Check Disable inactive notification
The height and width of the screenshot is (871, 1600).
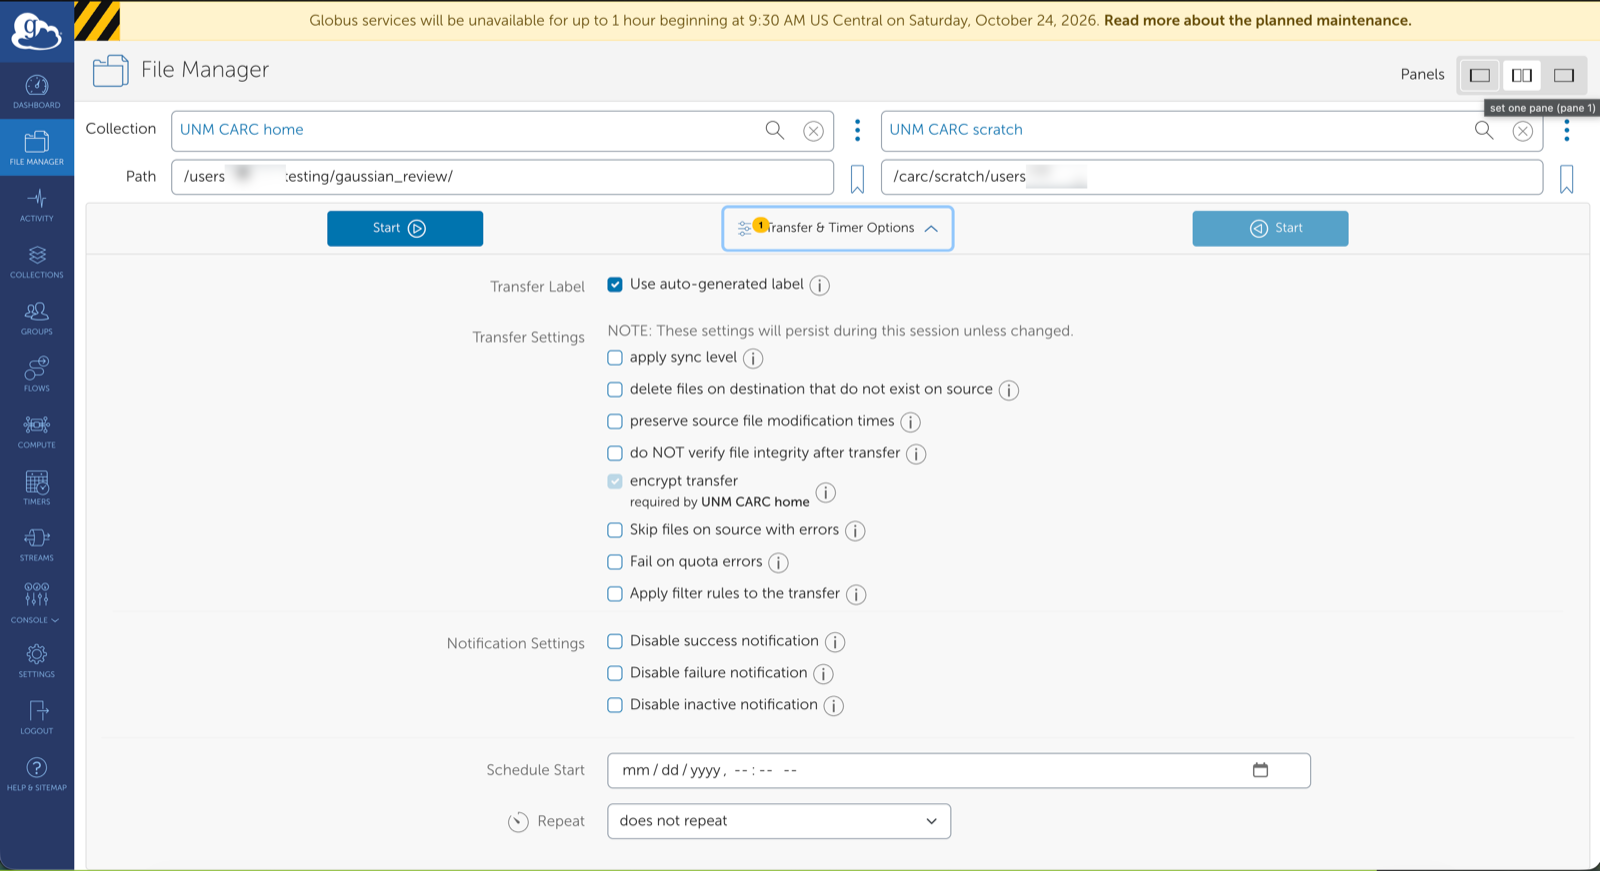click(615, 705)
